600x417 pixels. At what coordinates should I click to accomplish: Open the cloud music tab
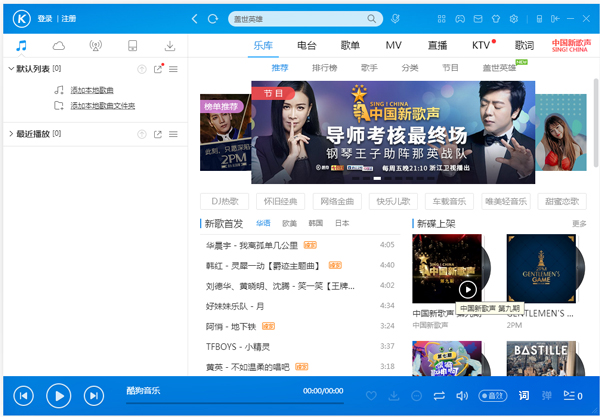tap(59, 46)
